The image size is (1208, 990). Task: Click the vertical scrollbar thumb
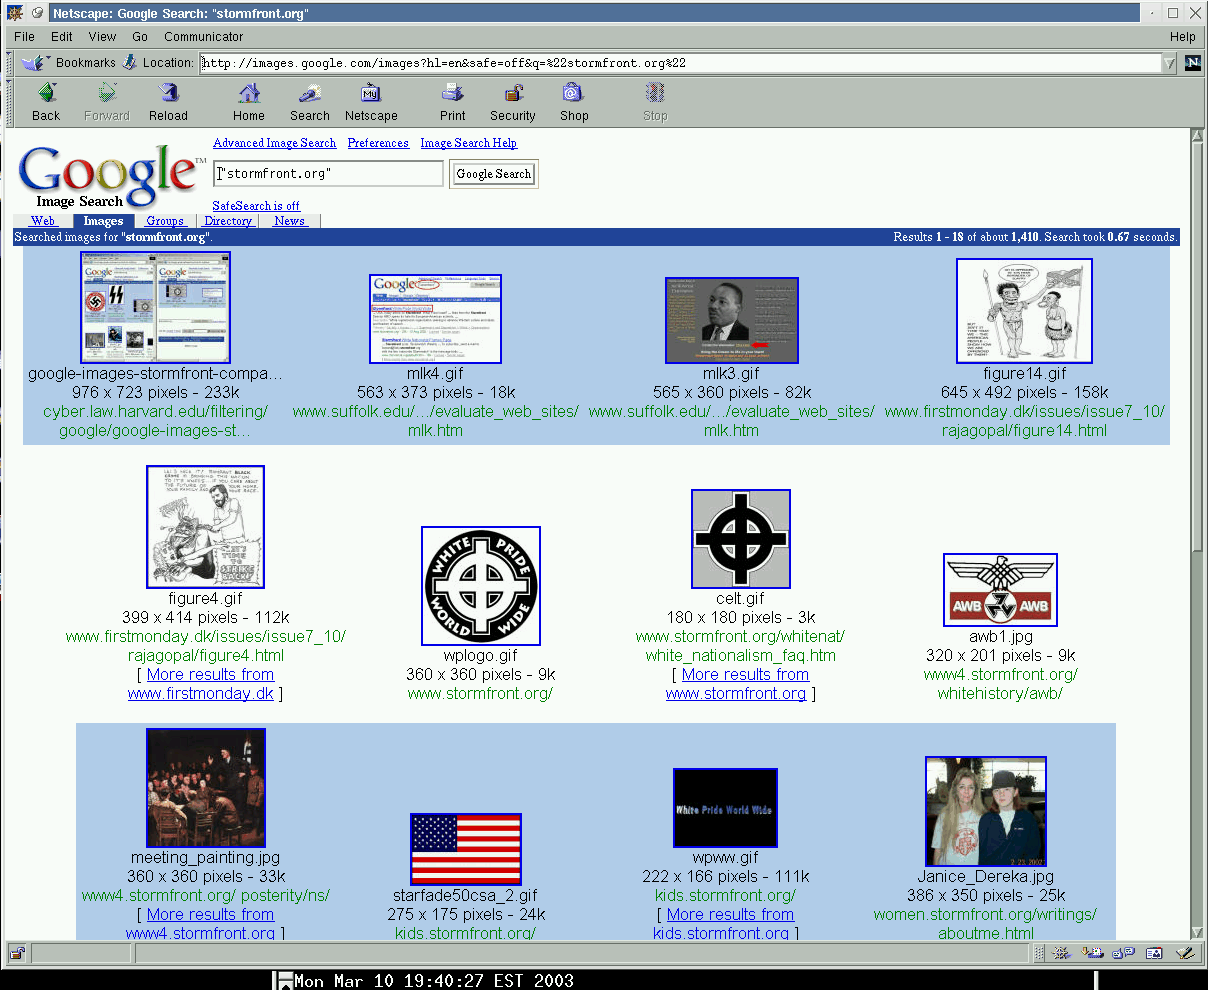pos(1197,347)
